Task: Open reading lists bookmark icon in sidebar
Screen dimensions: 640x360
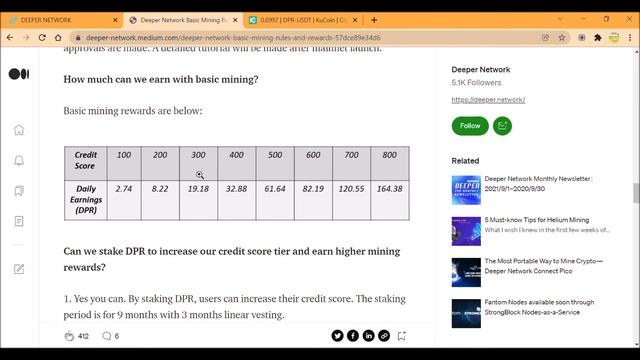Action: [19, 191]
